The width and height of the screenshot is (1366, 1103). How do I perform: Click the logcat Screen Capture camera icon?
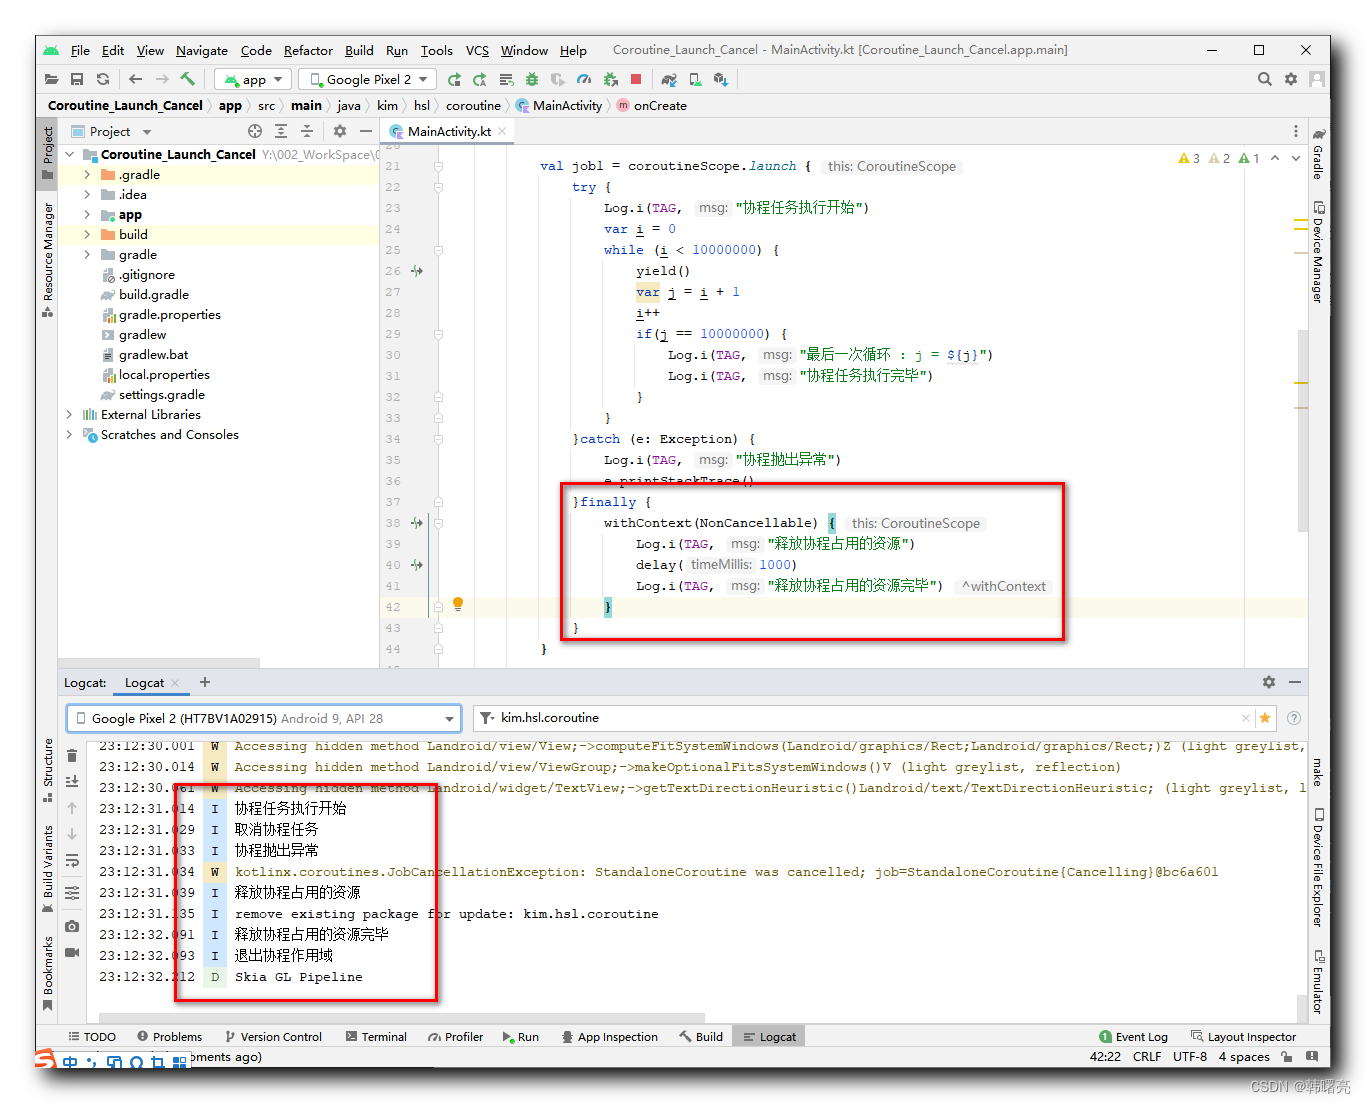[72, 927]
